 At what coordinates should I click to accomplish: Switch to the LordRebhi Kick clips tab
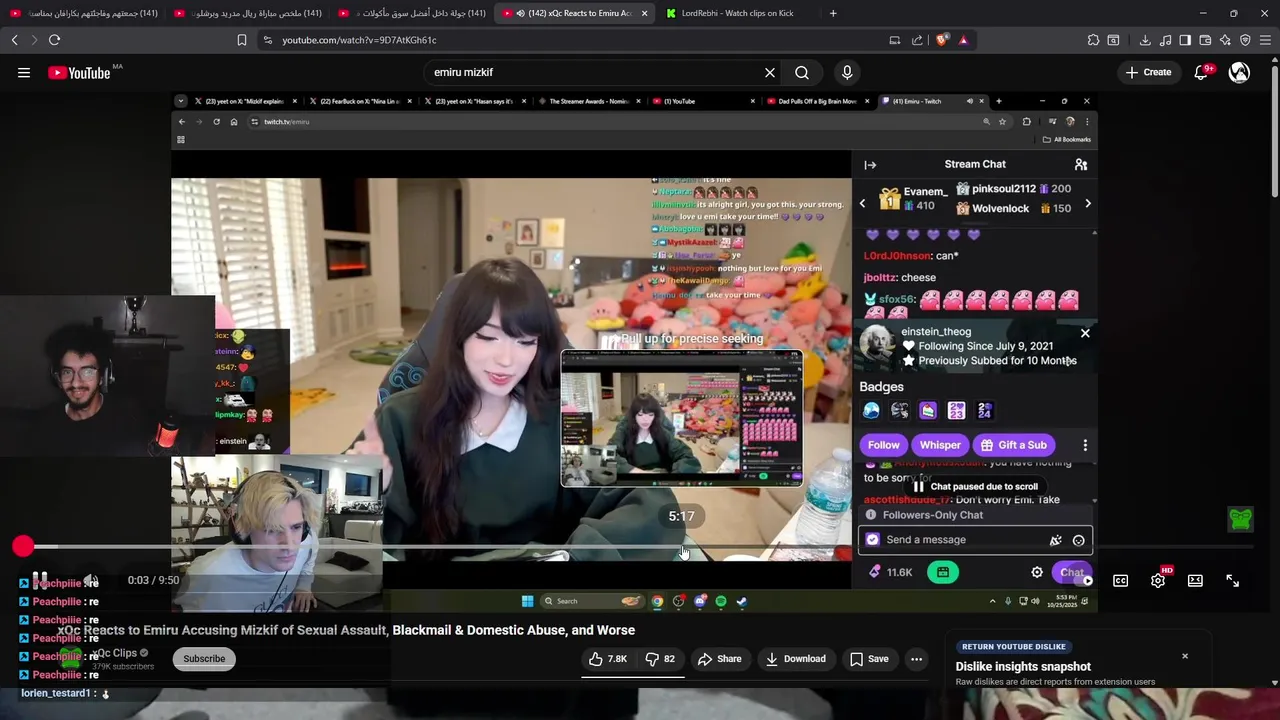pos(736,13)
